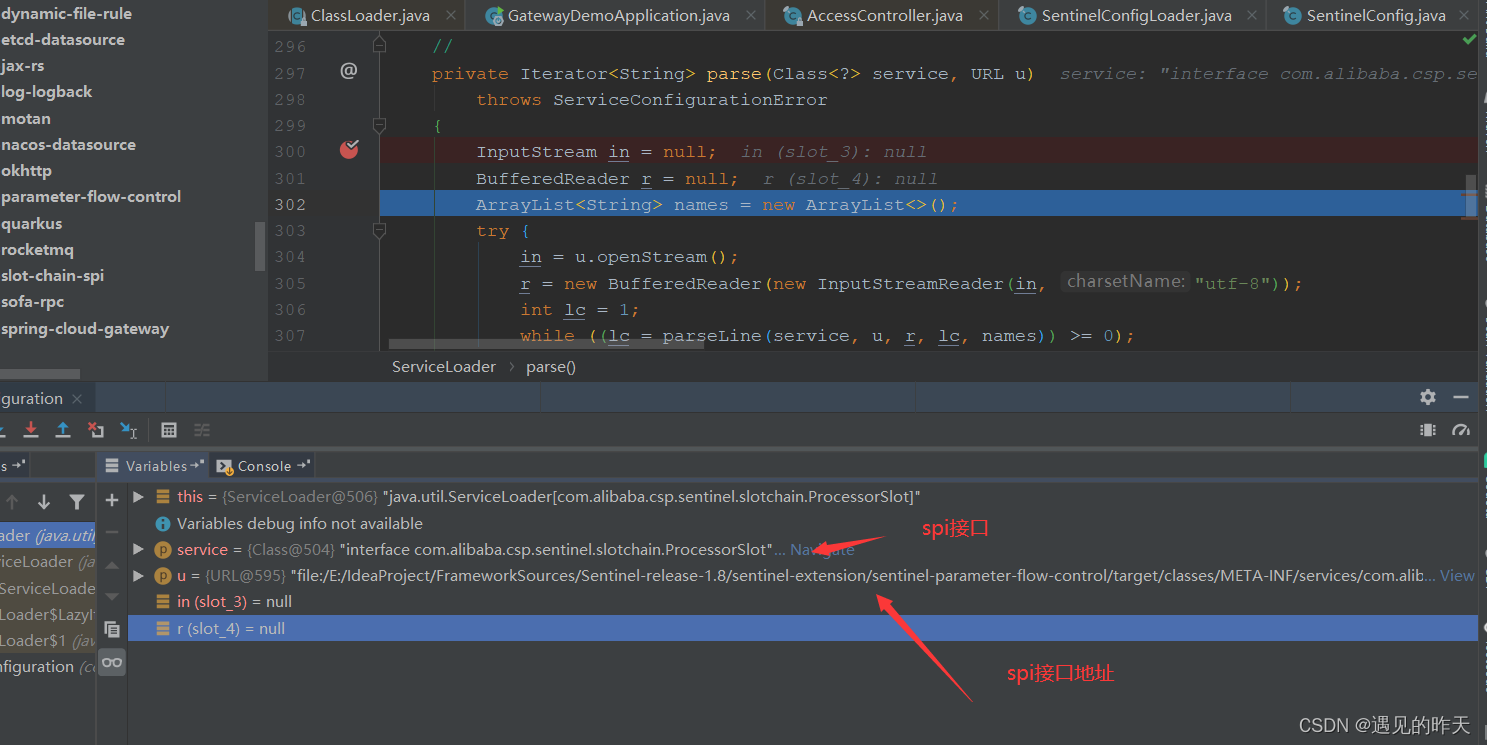Click the project tree horizontal scrollbar
The width and height of the screenshot is (1487, 745).
point(40,373)
